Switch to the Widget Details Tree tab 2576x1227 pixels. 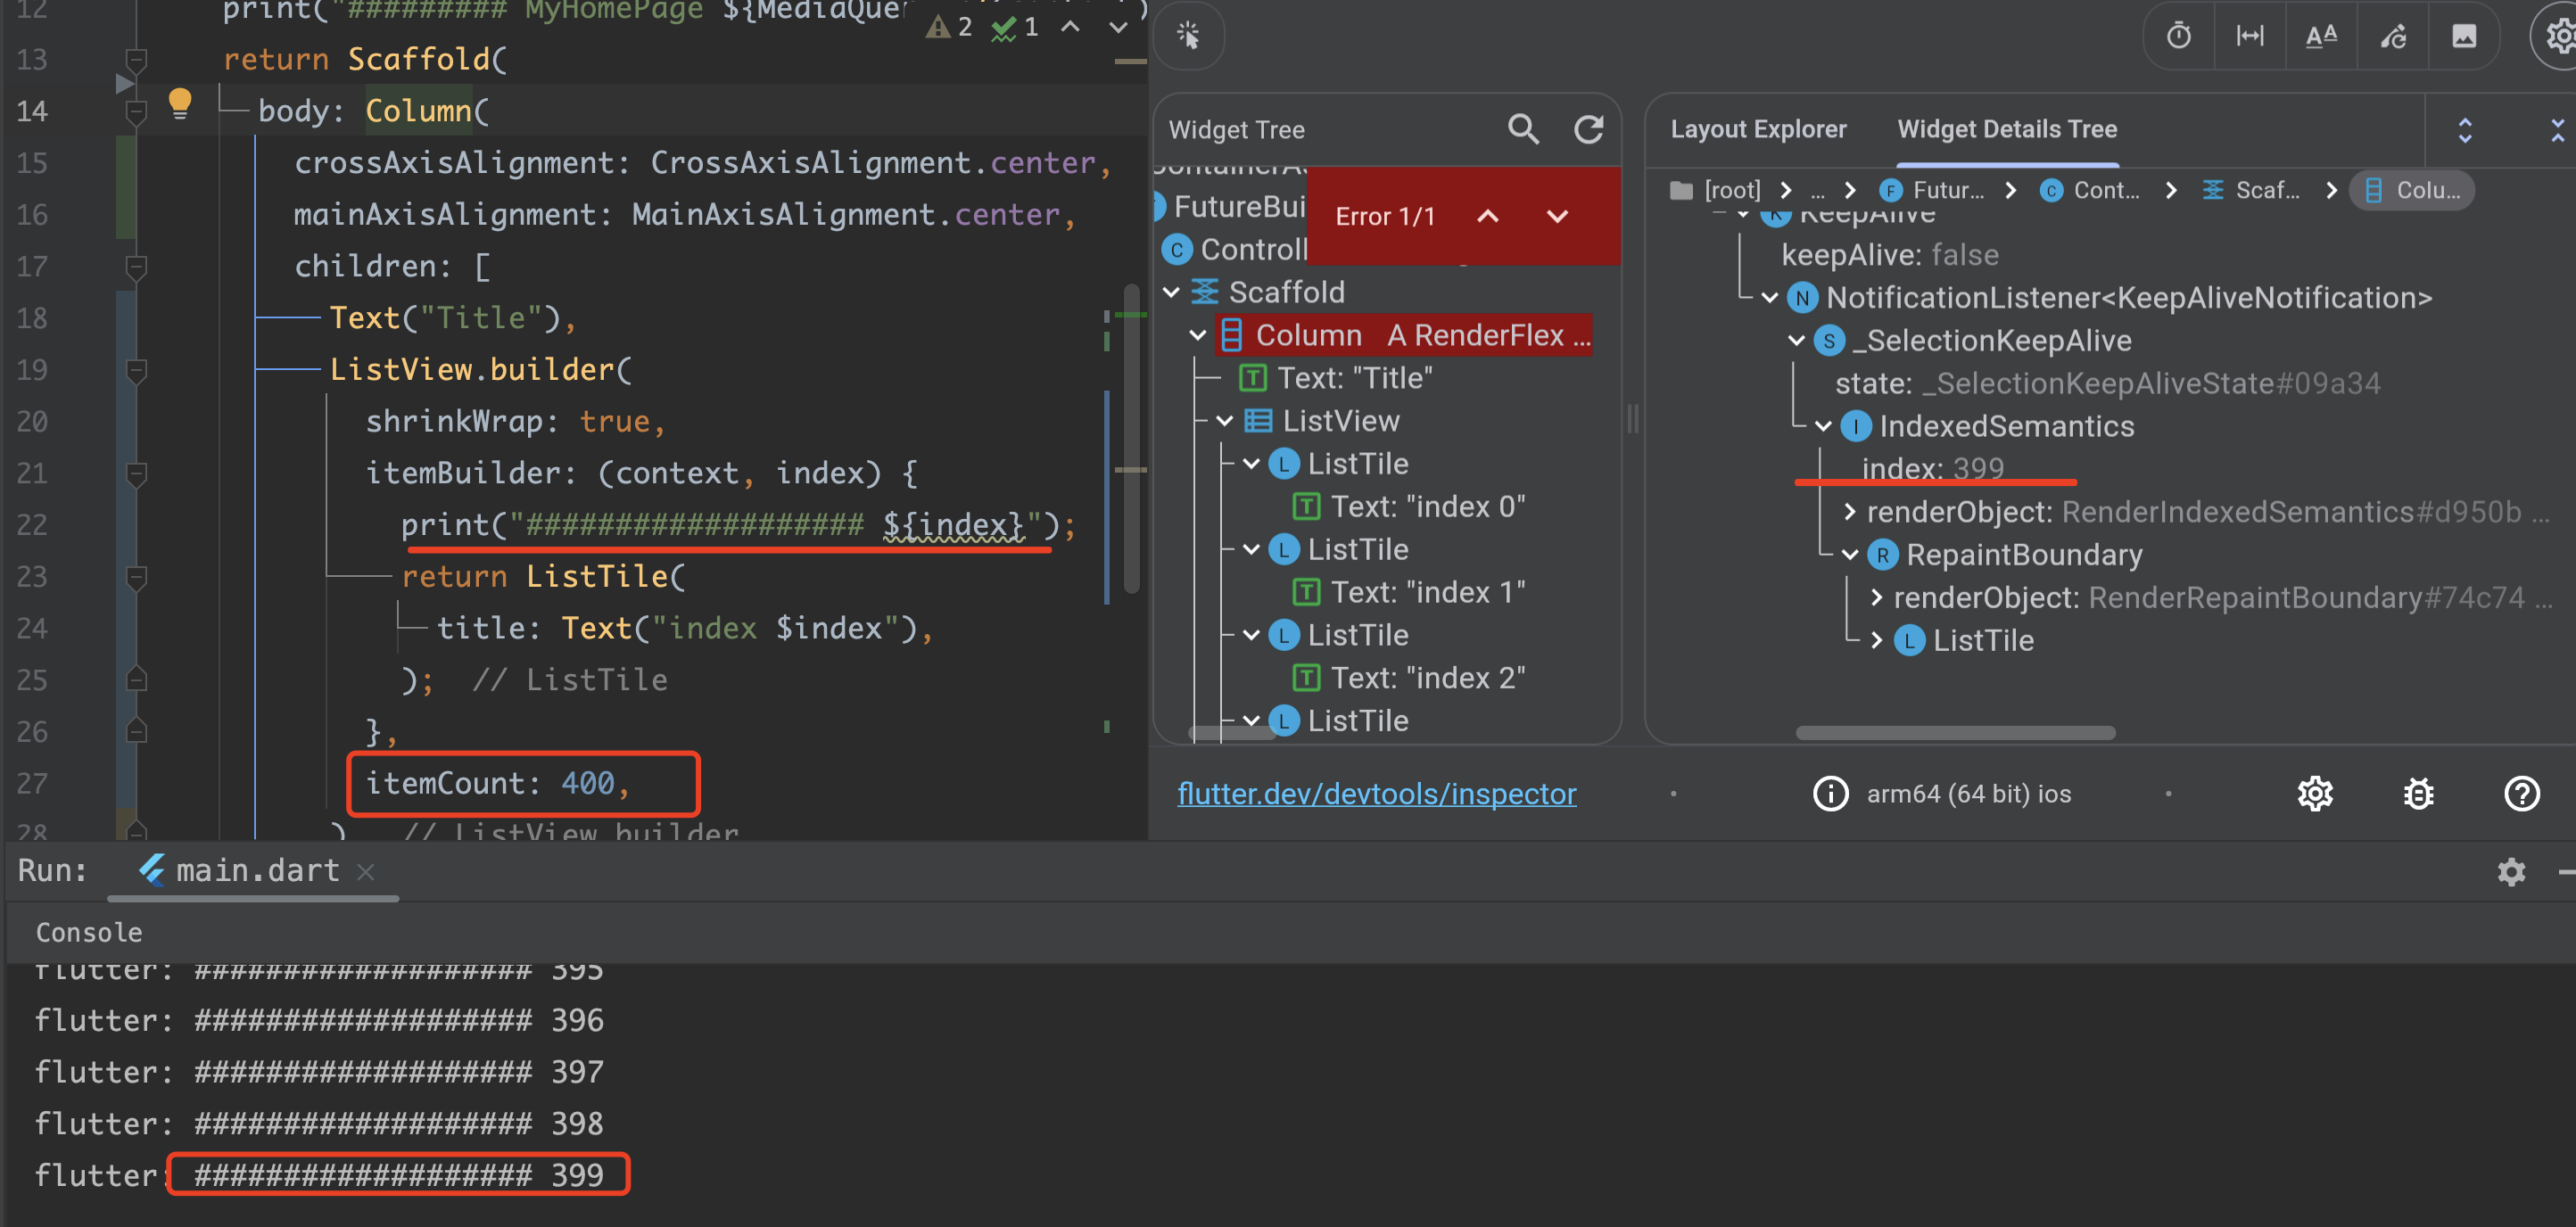2007,129
